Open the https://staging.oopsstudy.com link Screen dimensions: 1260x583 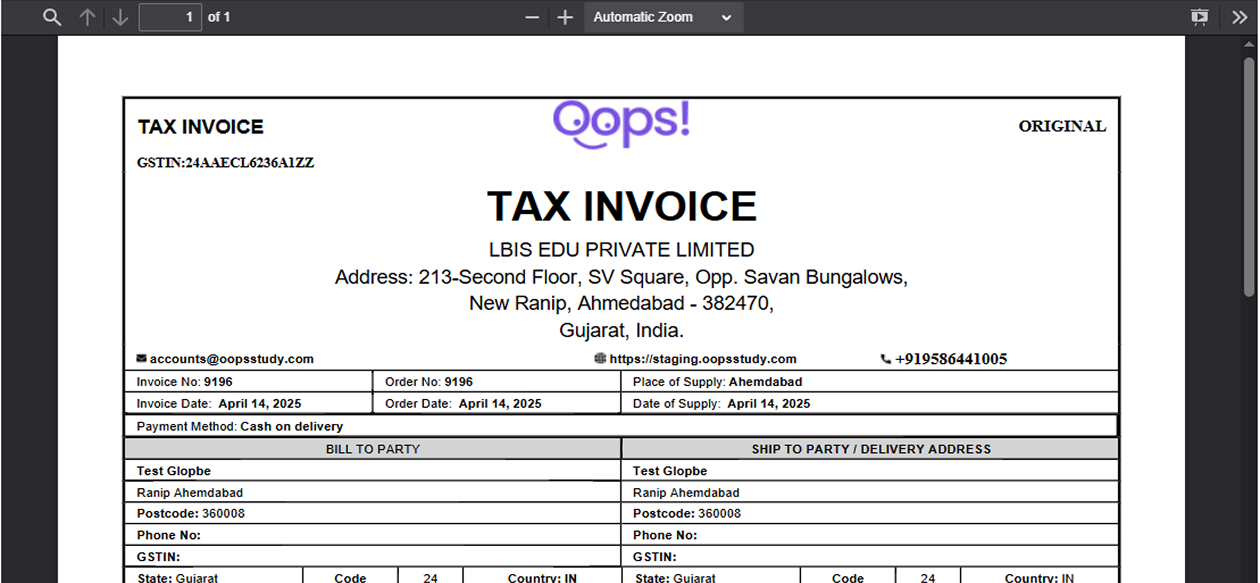[x=703, y=359]
